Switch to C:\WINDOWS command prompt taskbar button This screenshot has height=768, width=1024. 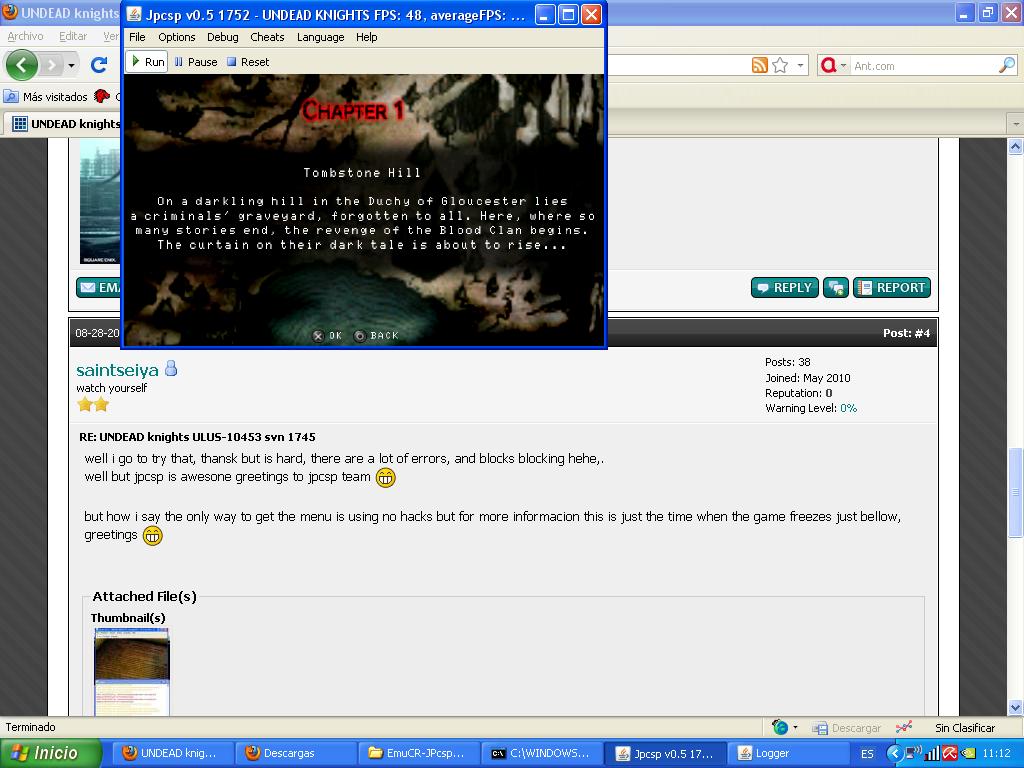pos(541,753)
